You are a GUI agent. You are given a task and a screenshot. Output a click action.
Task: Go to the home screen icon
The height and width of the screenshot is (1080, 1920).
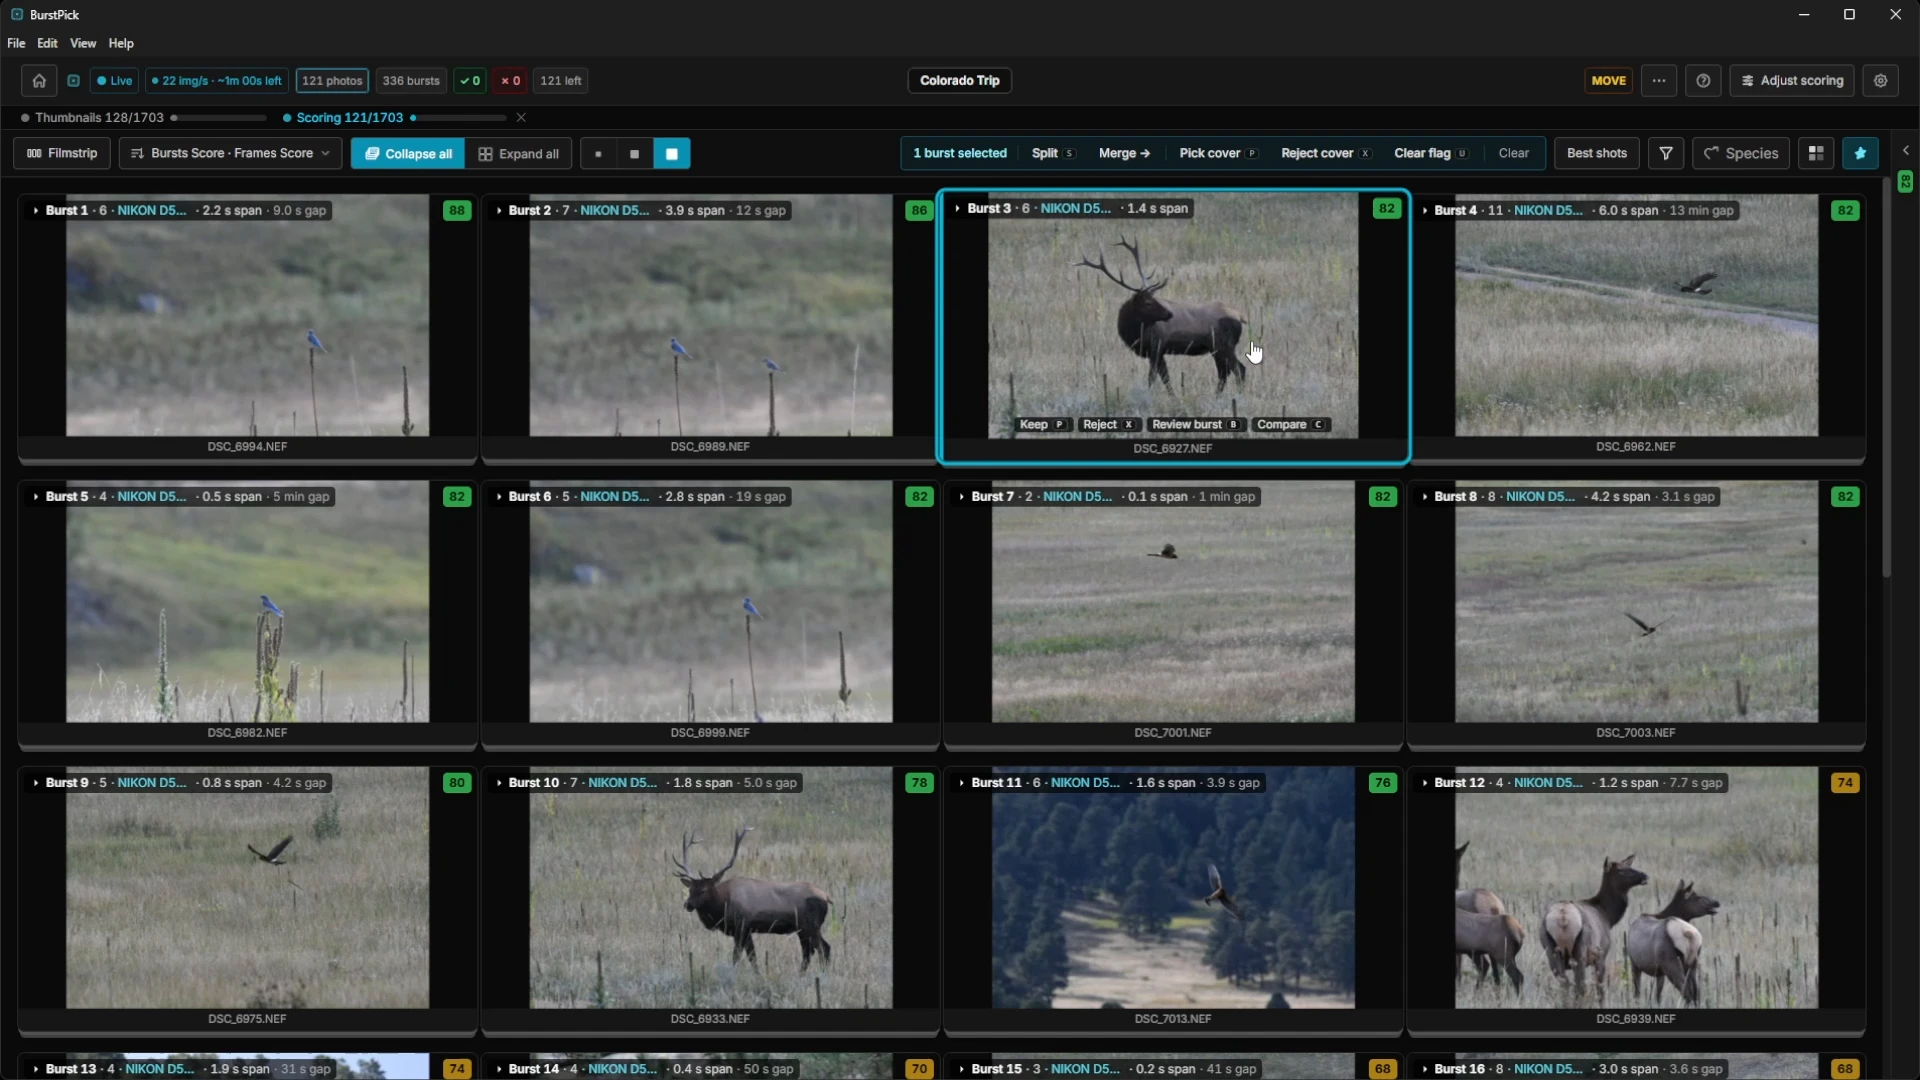click(39, 81)
